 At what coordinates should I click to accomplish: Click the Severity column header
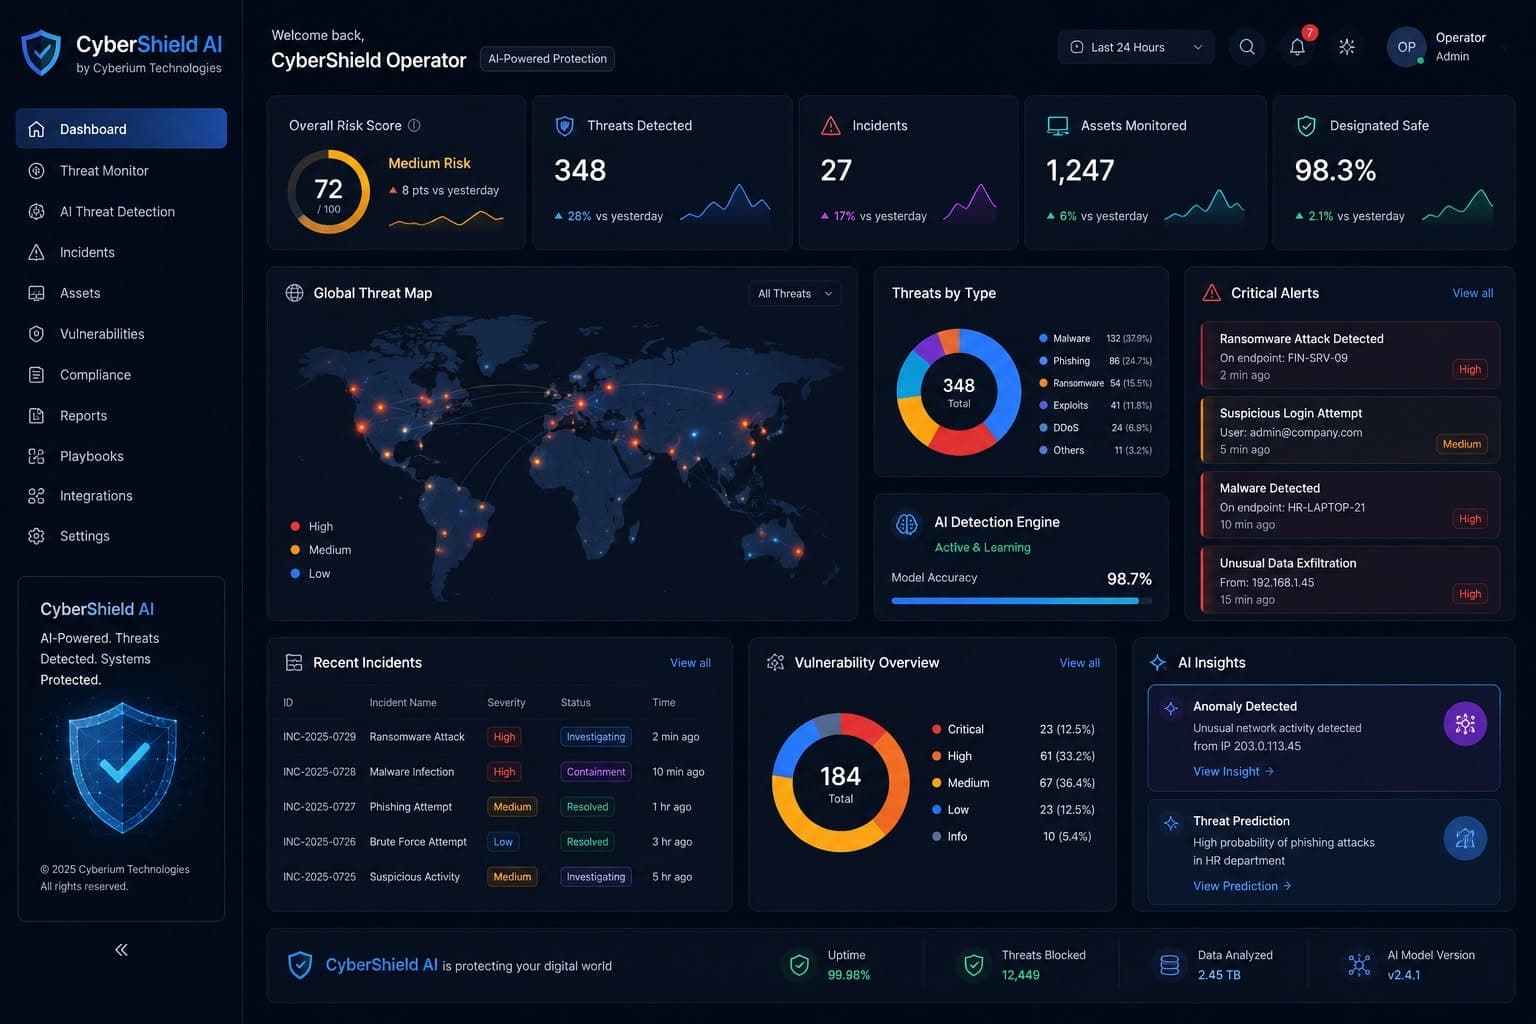tap(506, 703)
